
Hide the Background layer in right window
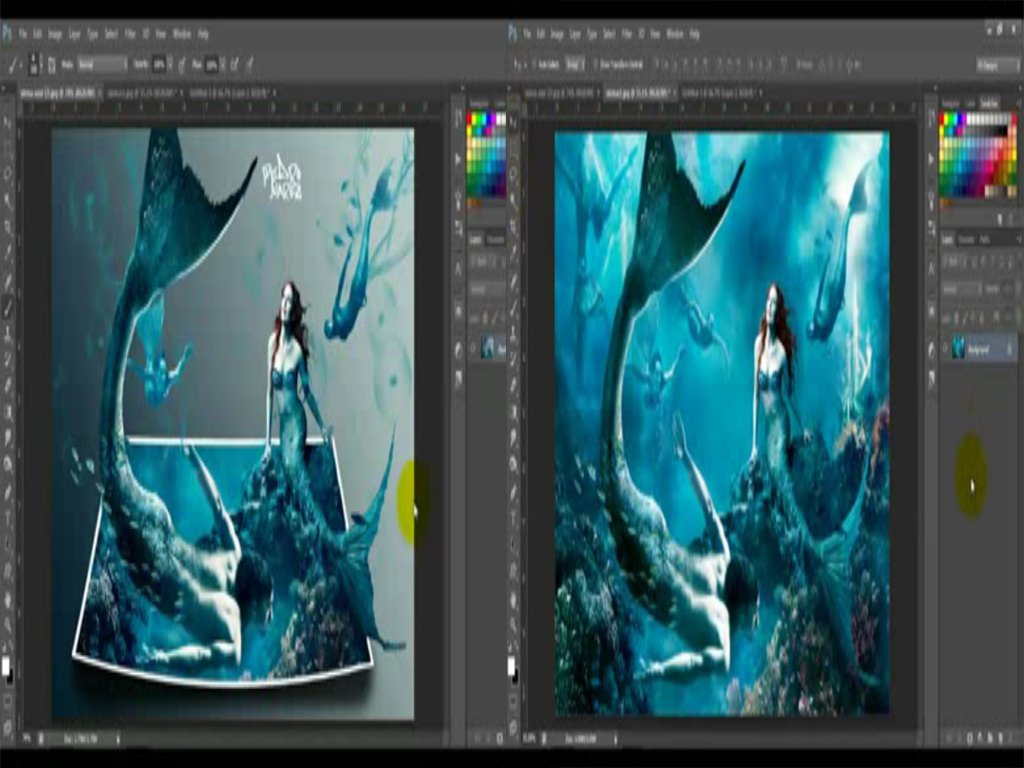945,349
